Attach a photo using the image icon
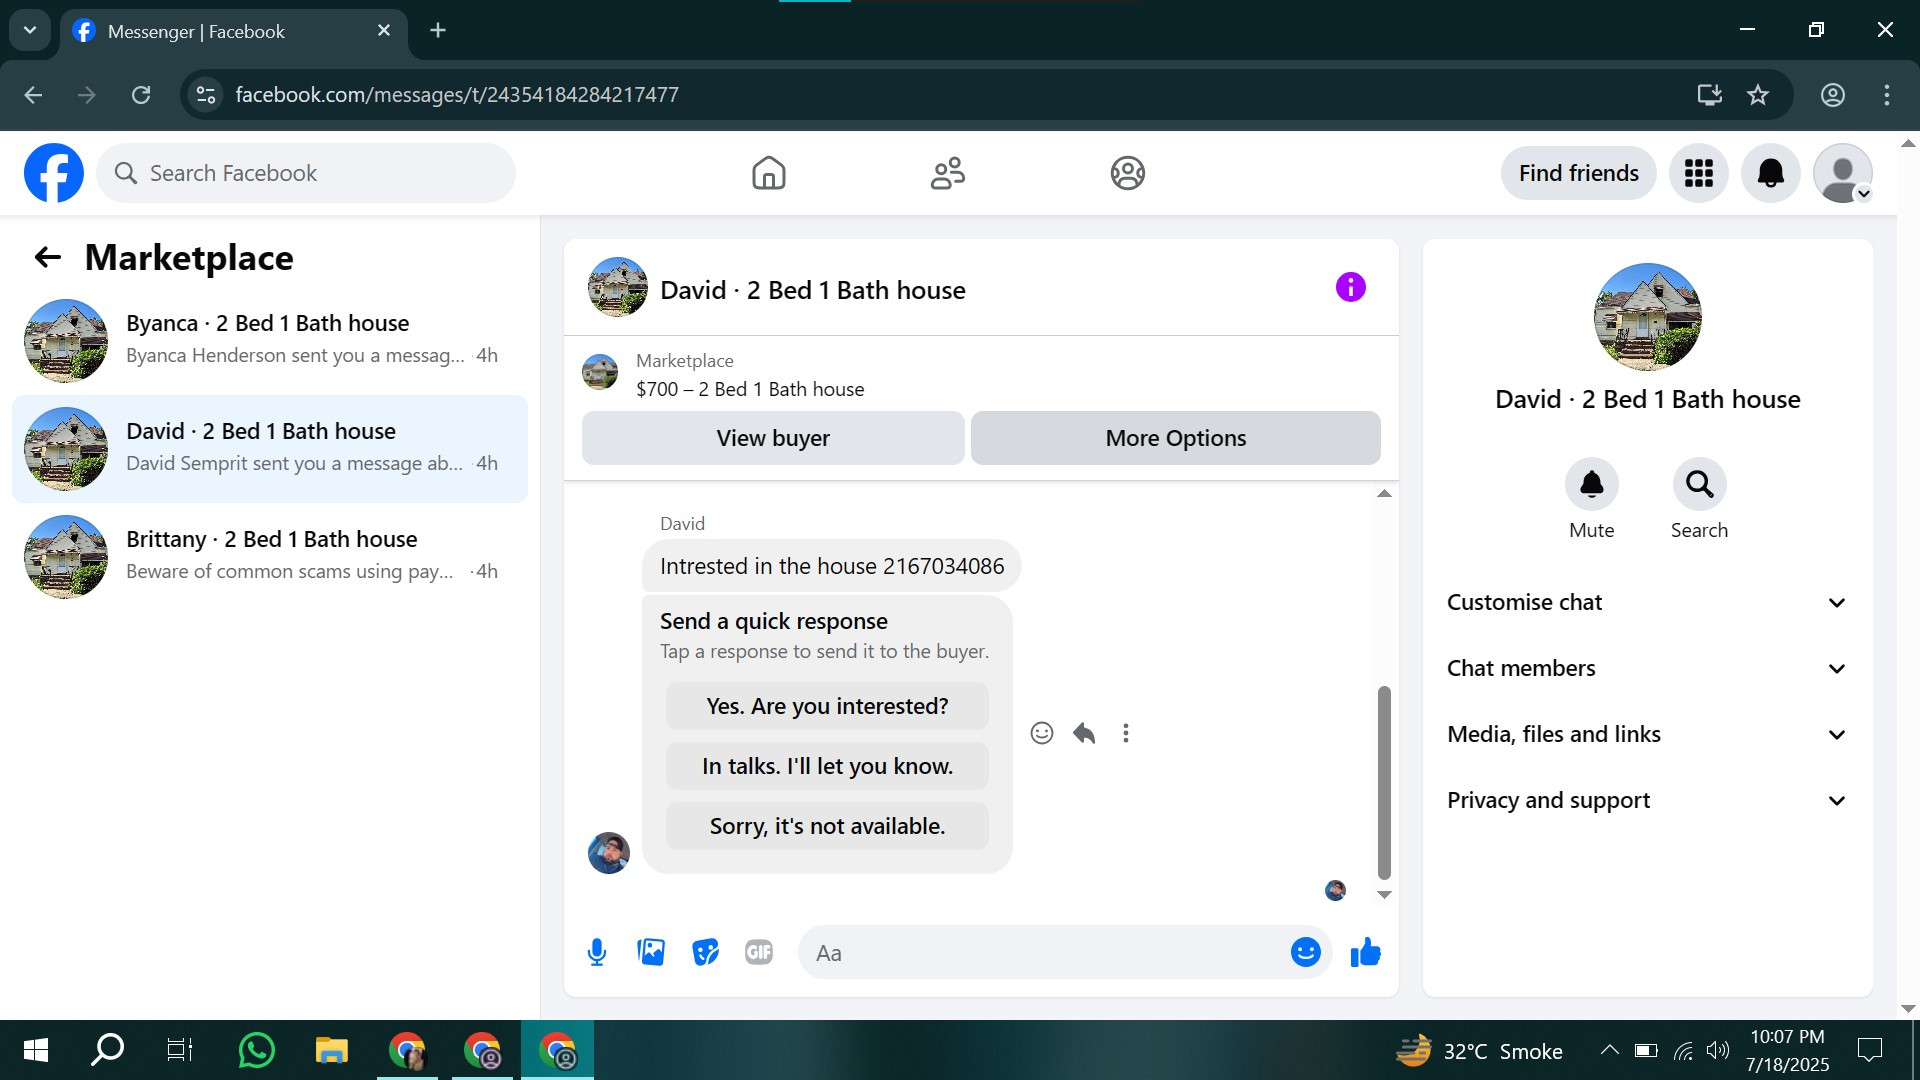Screen dimensions: 1920x1080 [651, 952]
